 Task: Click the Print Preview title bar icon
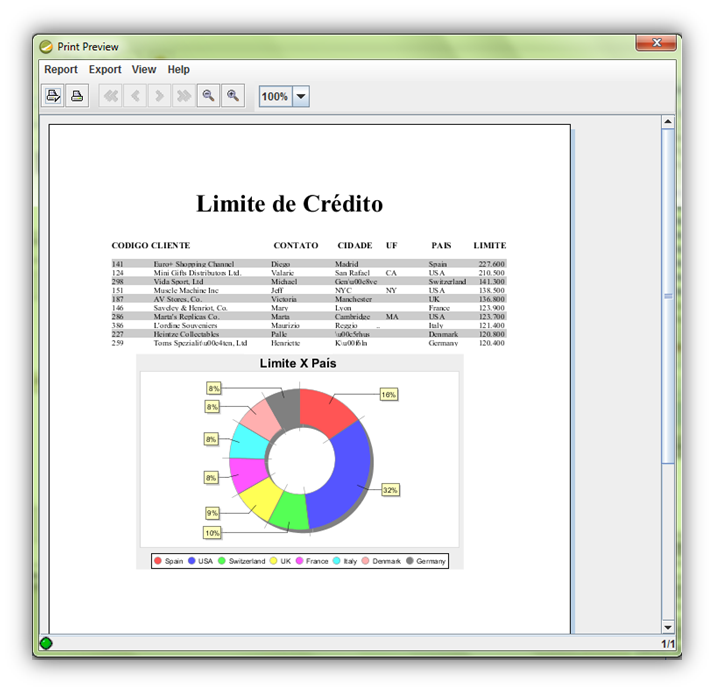pos(46,46)
